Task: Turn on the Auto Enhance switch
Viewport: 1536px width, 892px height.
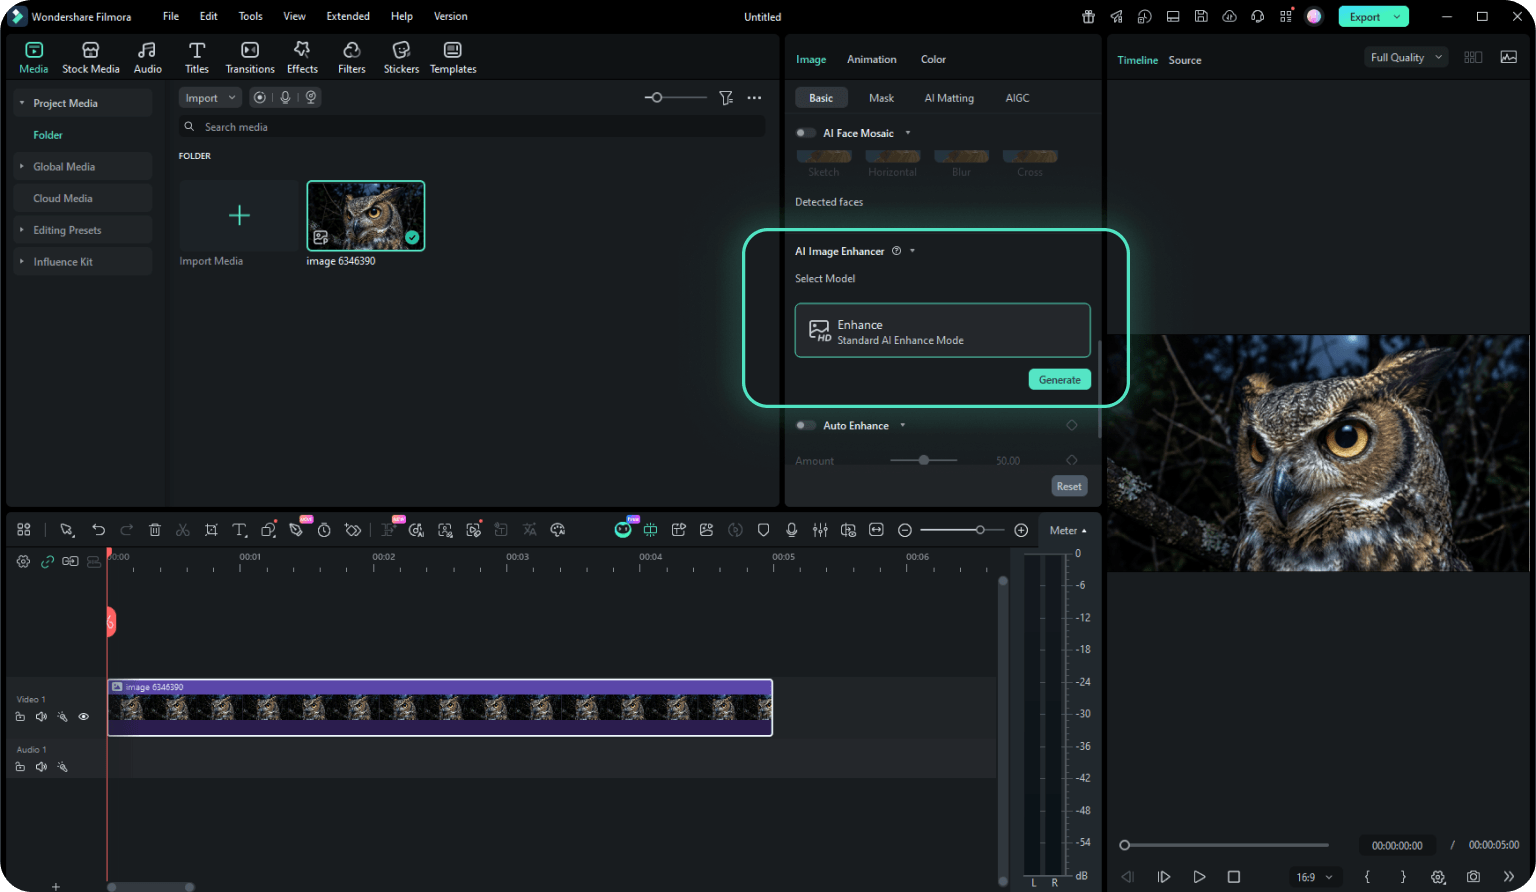Action: 805,426
